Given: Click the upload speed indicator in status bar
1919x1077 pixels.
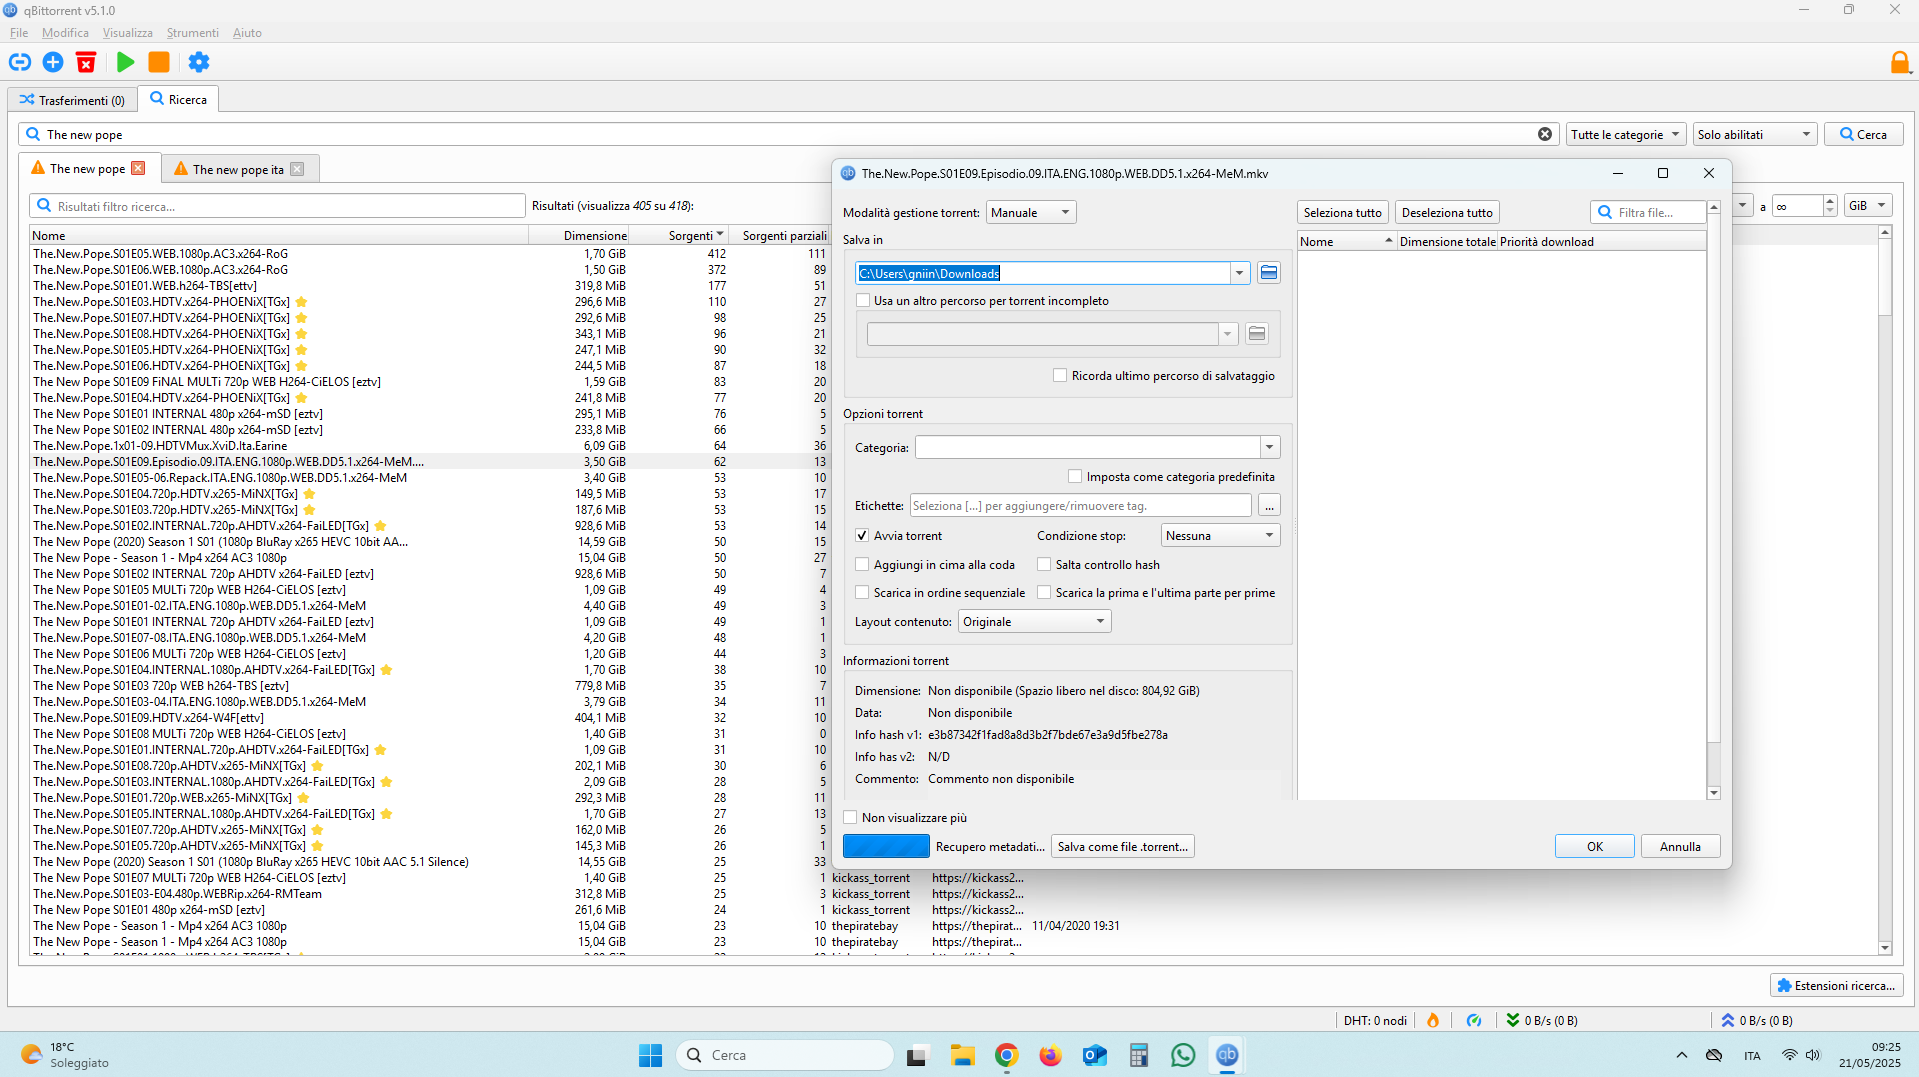Looking at the screenshot, I should coord(1757,1020).
